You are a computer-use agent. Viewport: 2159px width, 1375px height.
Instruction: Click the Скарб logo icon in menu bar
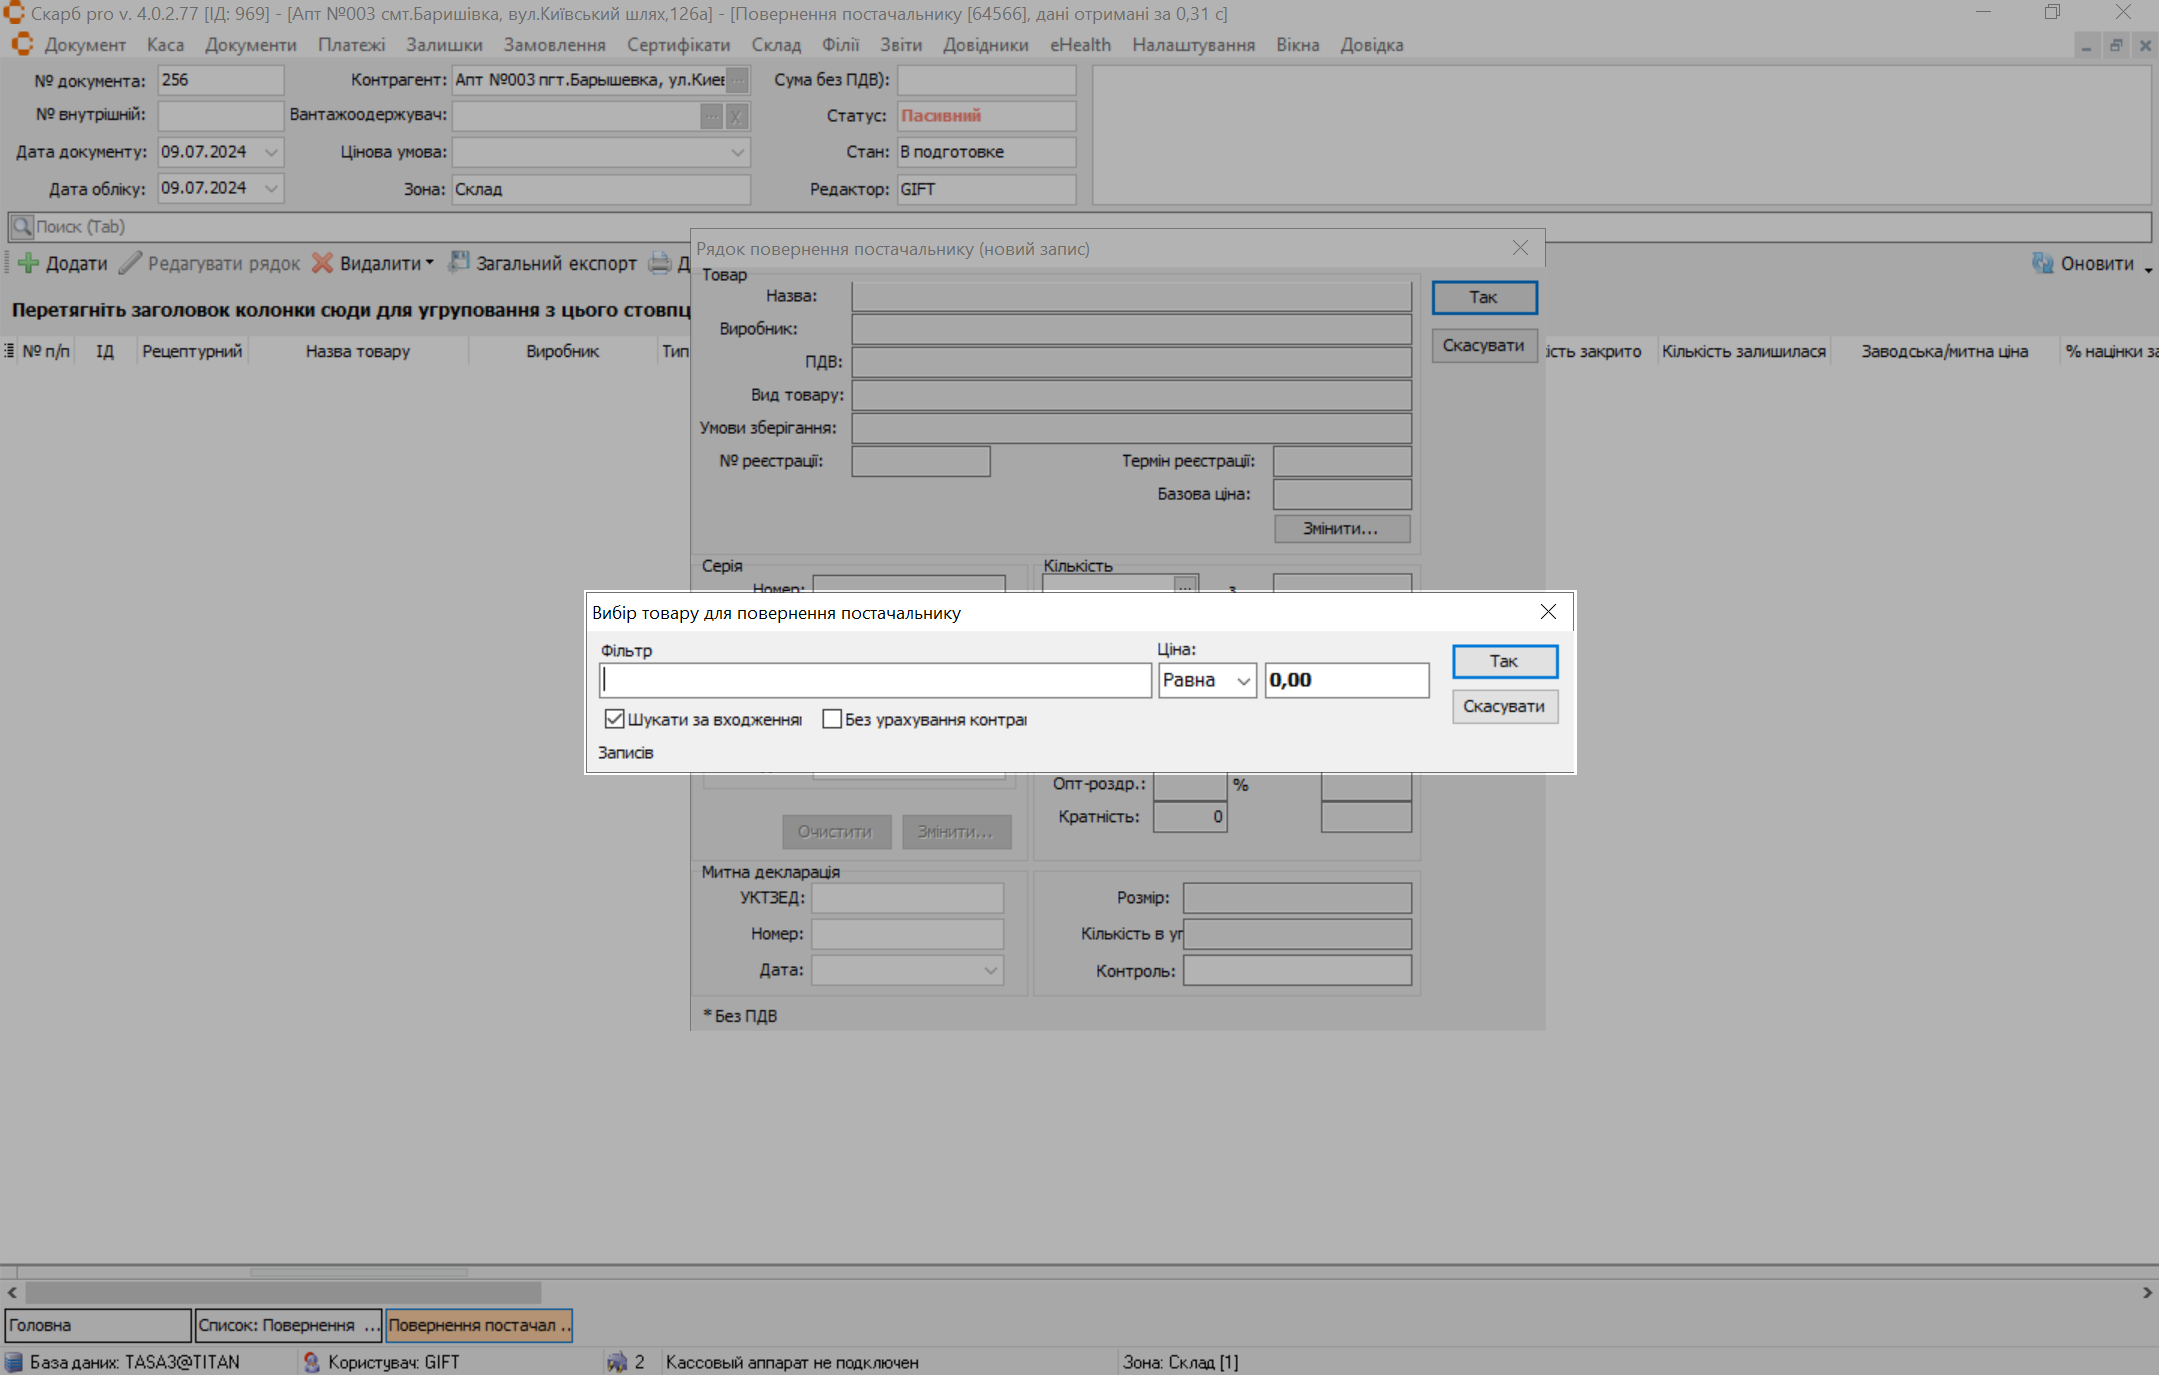(22, 44)
